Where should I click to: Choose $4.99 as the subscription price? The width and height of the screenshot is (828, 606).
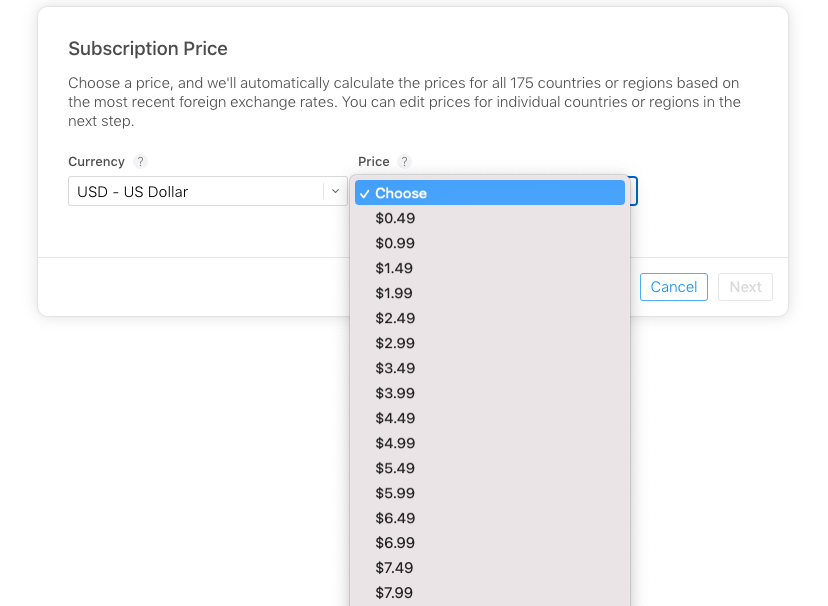tap(395, 443)
